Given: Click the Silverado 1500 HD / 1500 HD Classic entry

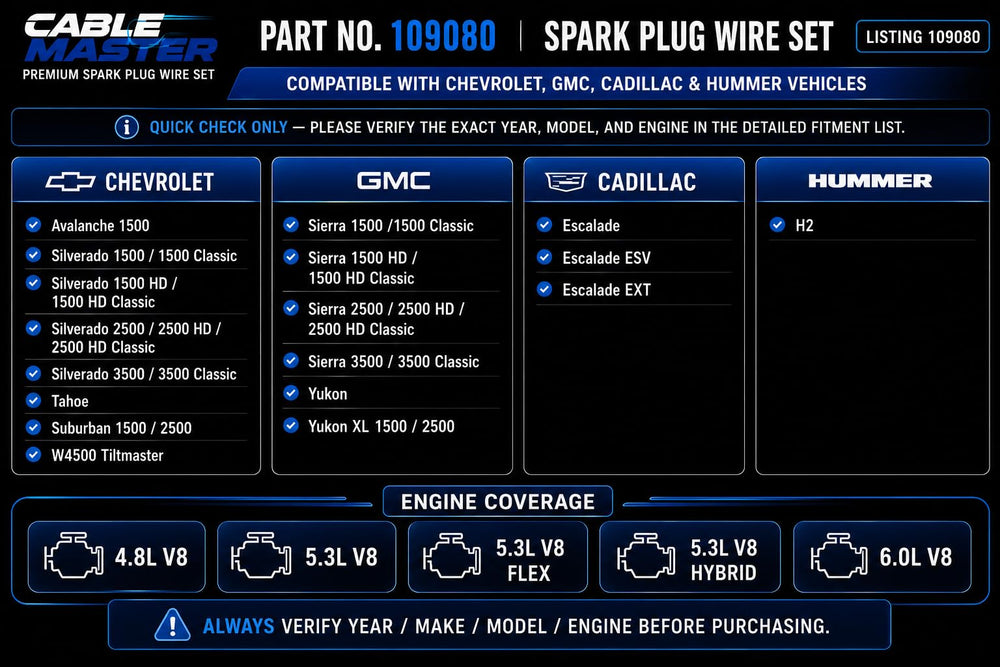Looking at the screenshot, I should (114, 293).
